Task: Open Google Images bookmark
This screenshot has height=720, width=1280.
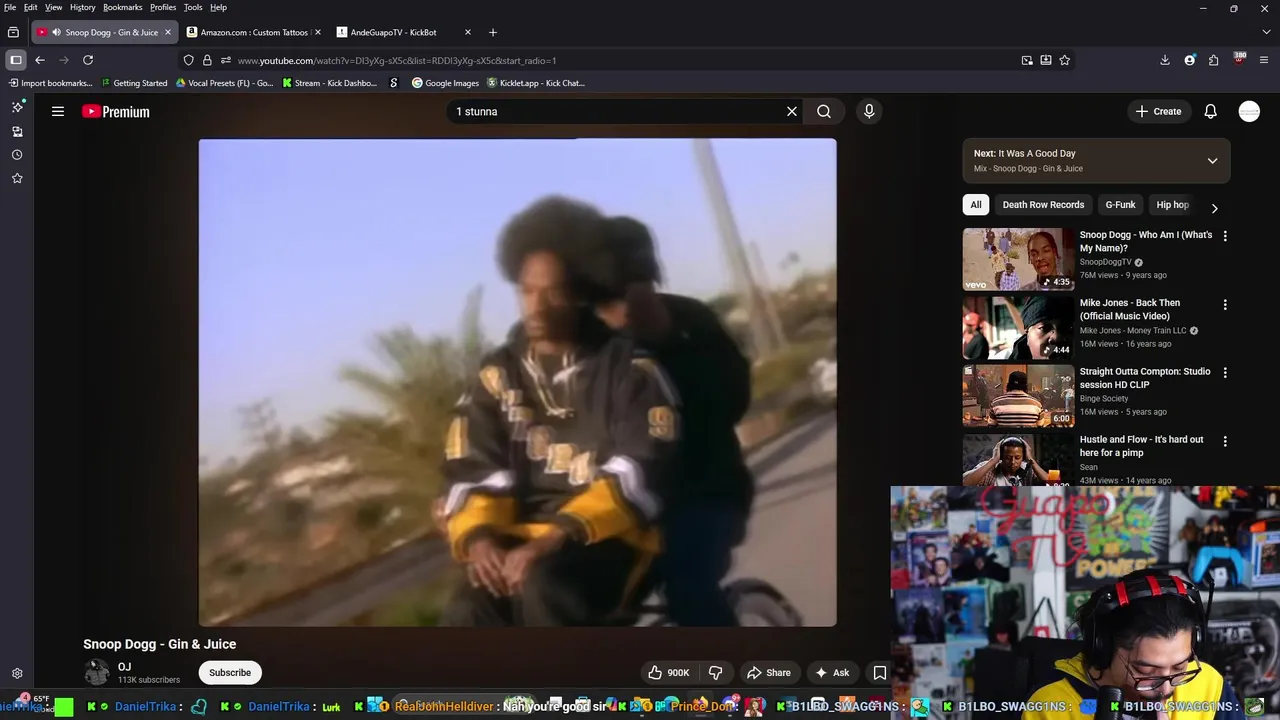Action: point(446,83)
